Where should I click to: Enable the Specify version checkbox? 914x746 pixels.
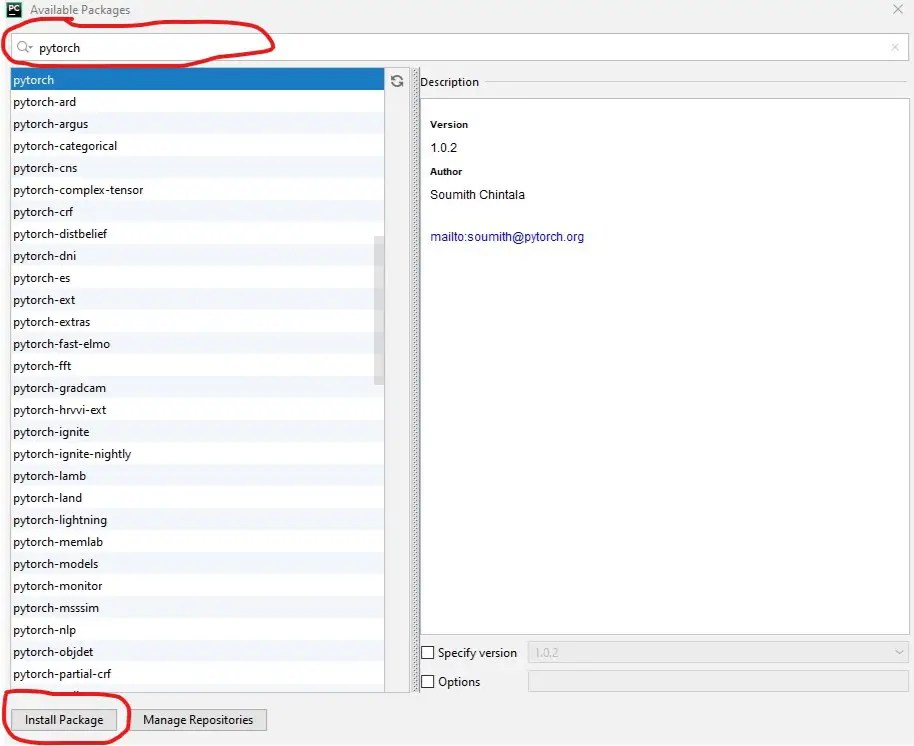point(428,653)
